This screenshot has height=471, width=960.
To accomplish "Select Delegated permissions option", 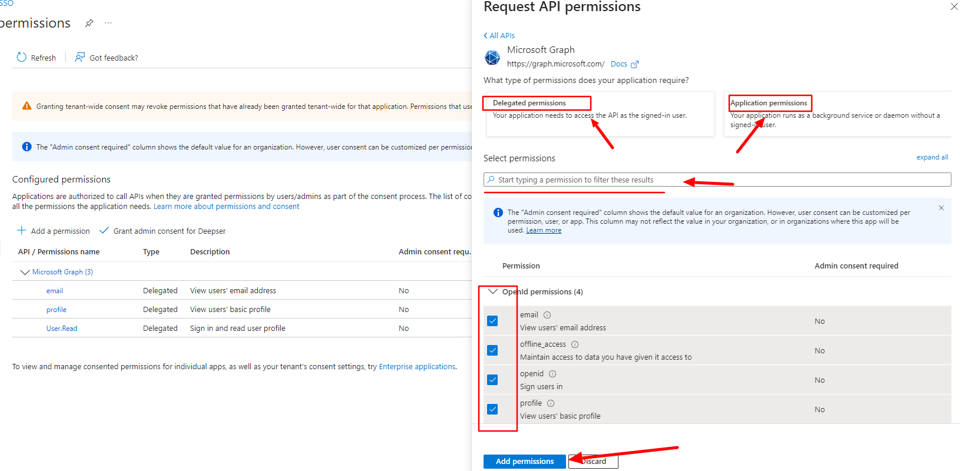I will point(599,114).
